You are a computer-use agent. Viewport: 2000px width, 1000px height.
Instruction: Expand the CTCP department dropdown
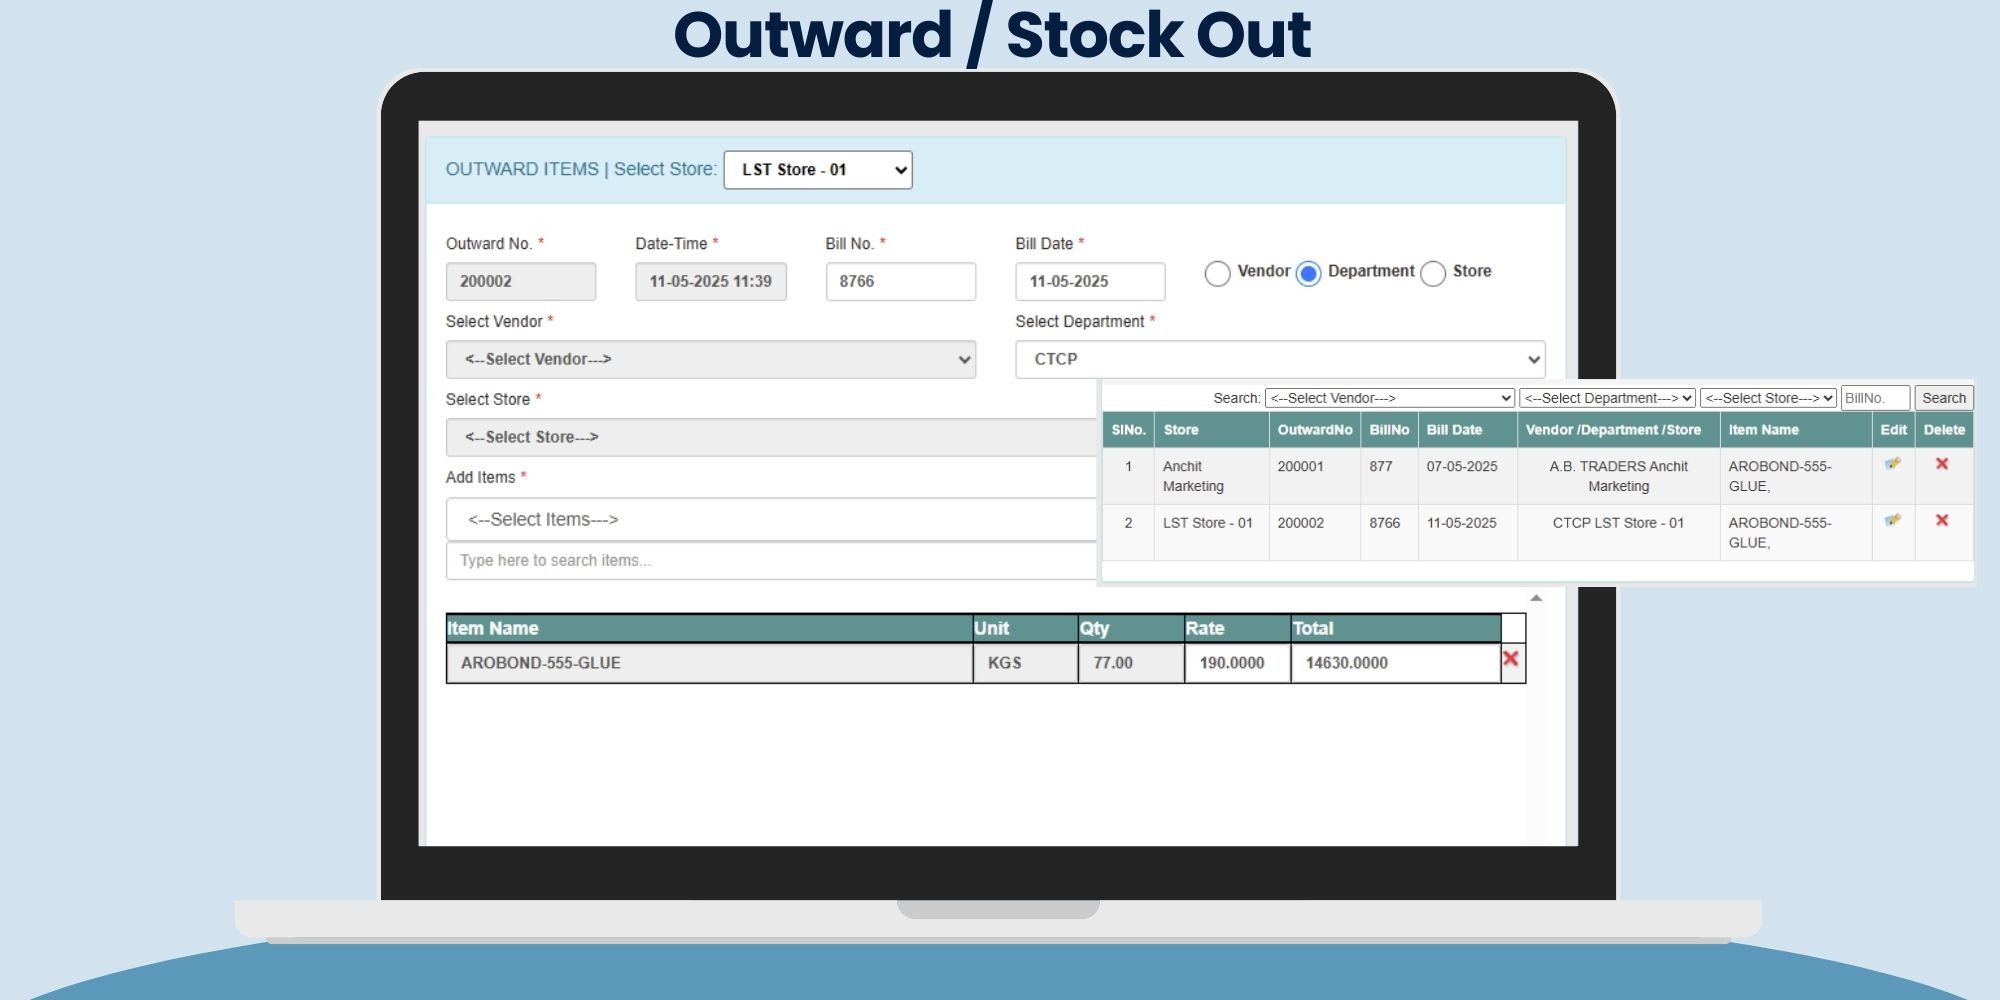1279,359
